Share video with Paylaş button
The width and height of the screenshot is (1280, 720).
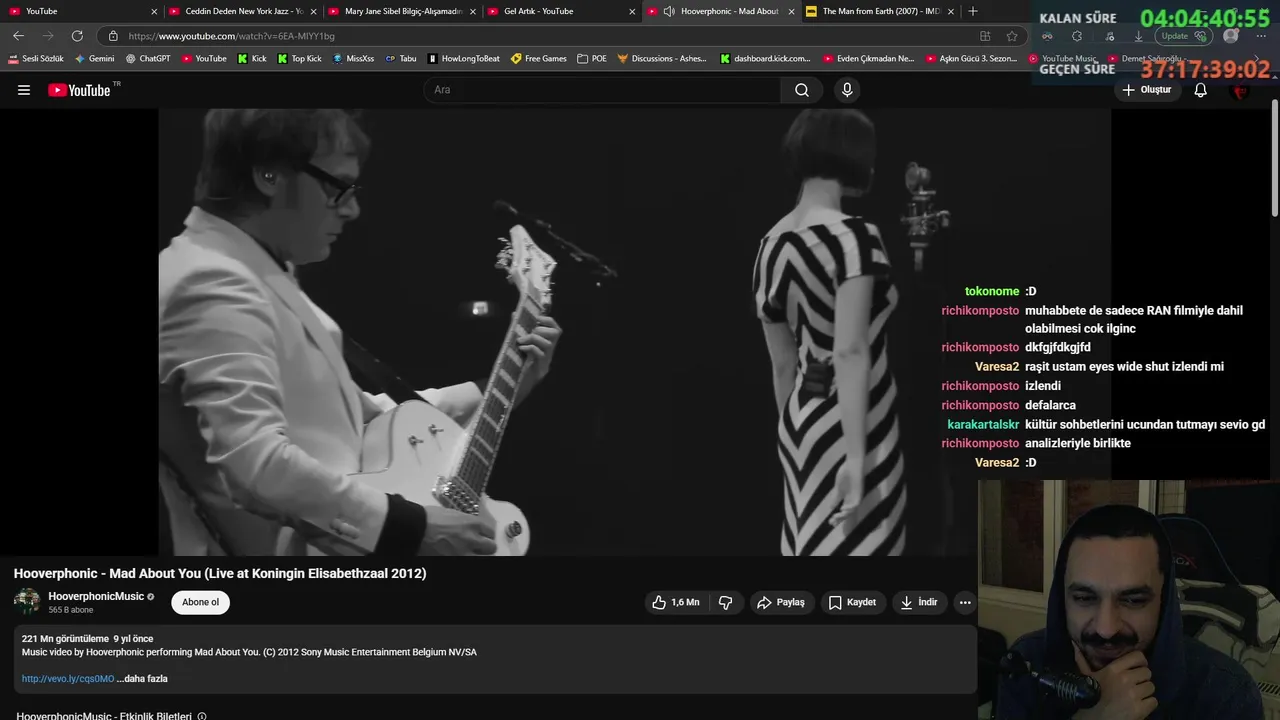pos(781,602)
